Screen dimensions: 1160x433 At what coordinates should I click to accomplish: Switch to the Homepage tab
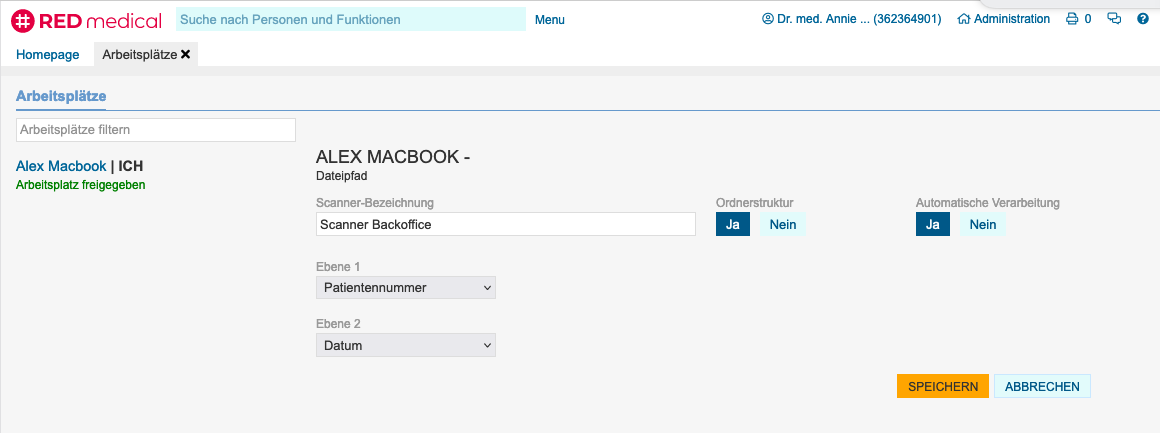tap(47, 54)
